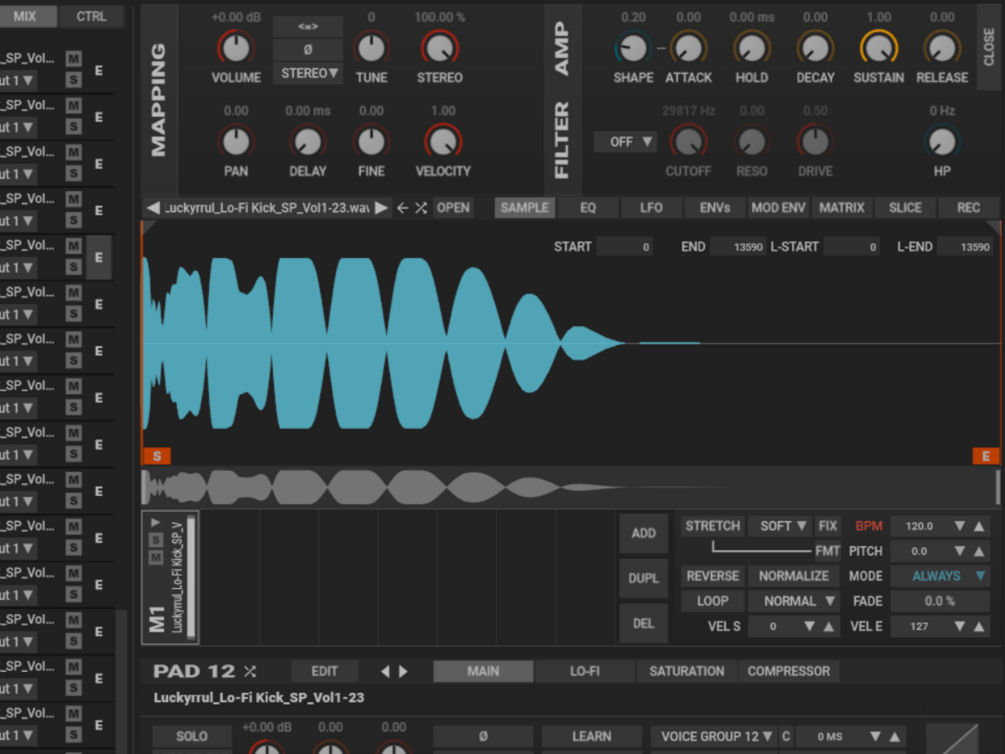
Task: Open SLICE tab
Action: point(905,208)
